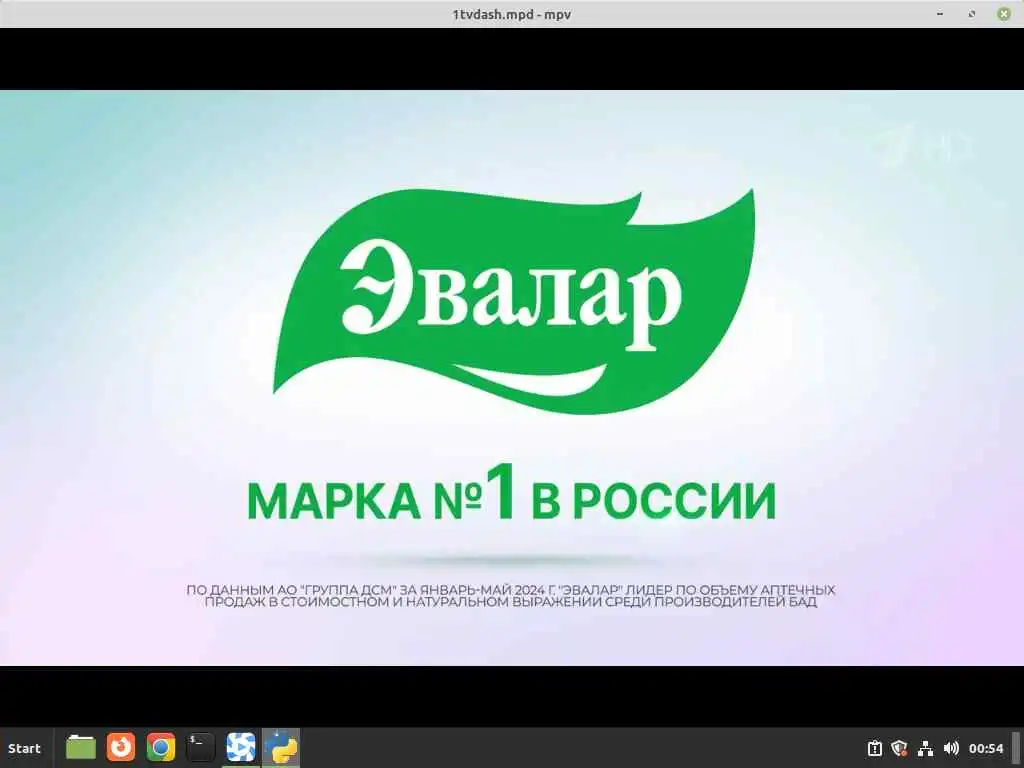Image resolution: width=1024 pixels, height=768 pixels.
Task: Maximize the mpv window
Action: pos(972,14)
